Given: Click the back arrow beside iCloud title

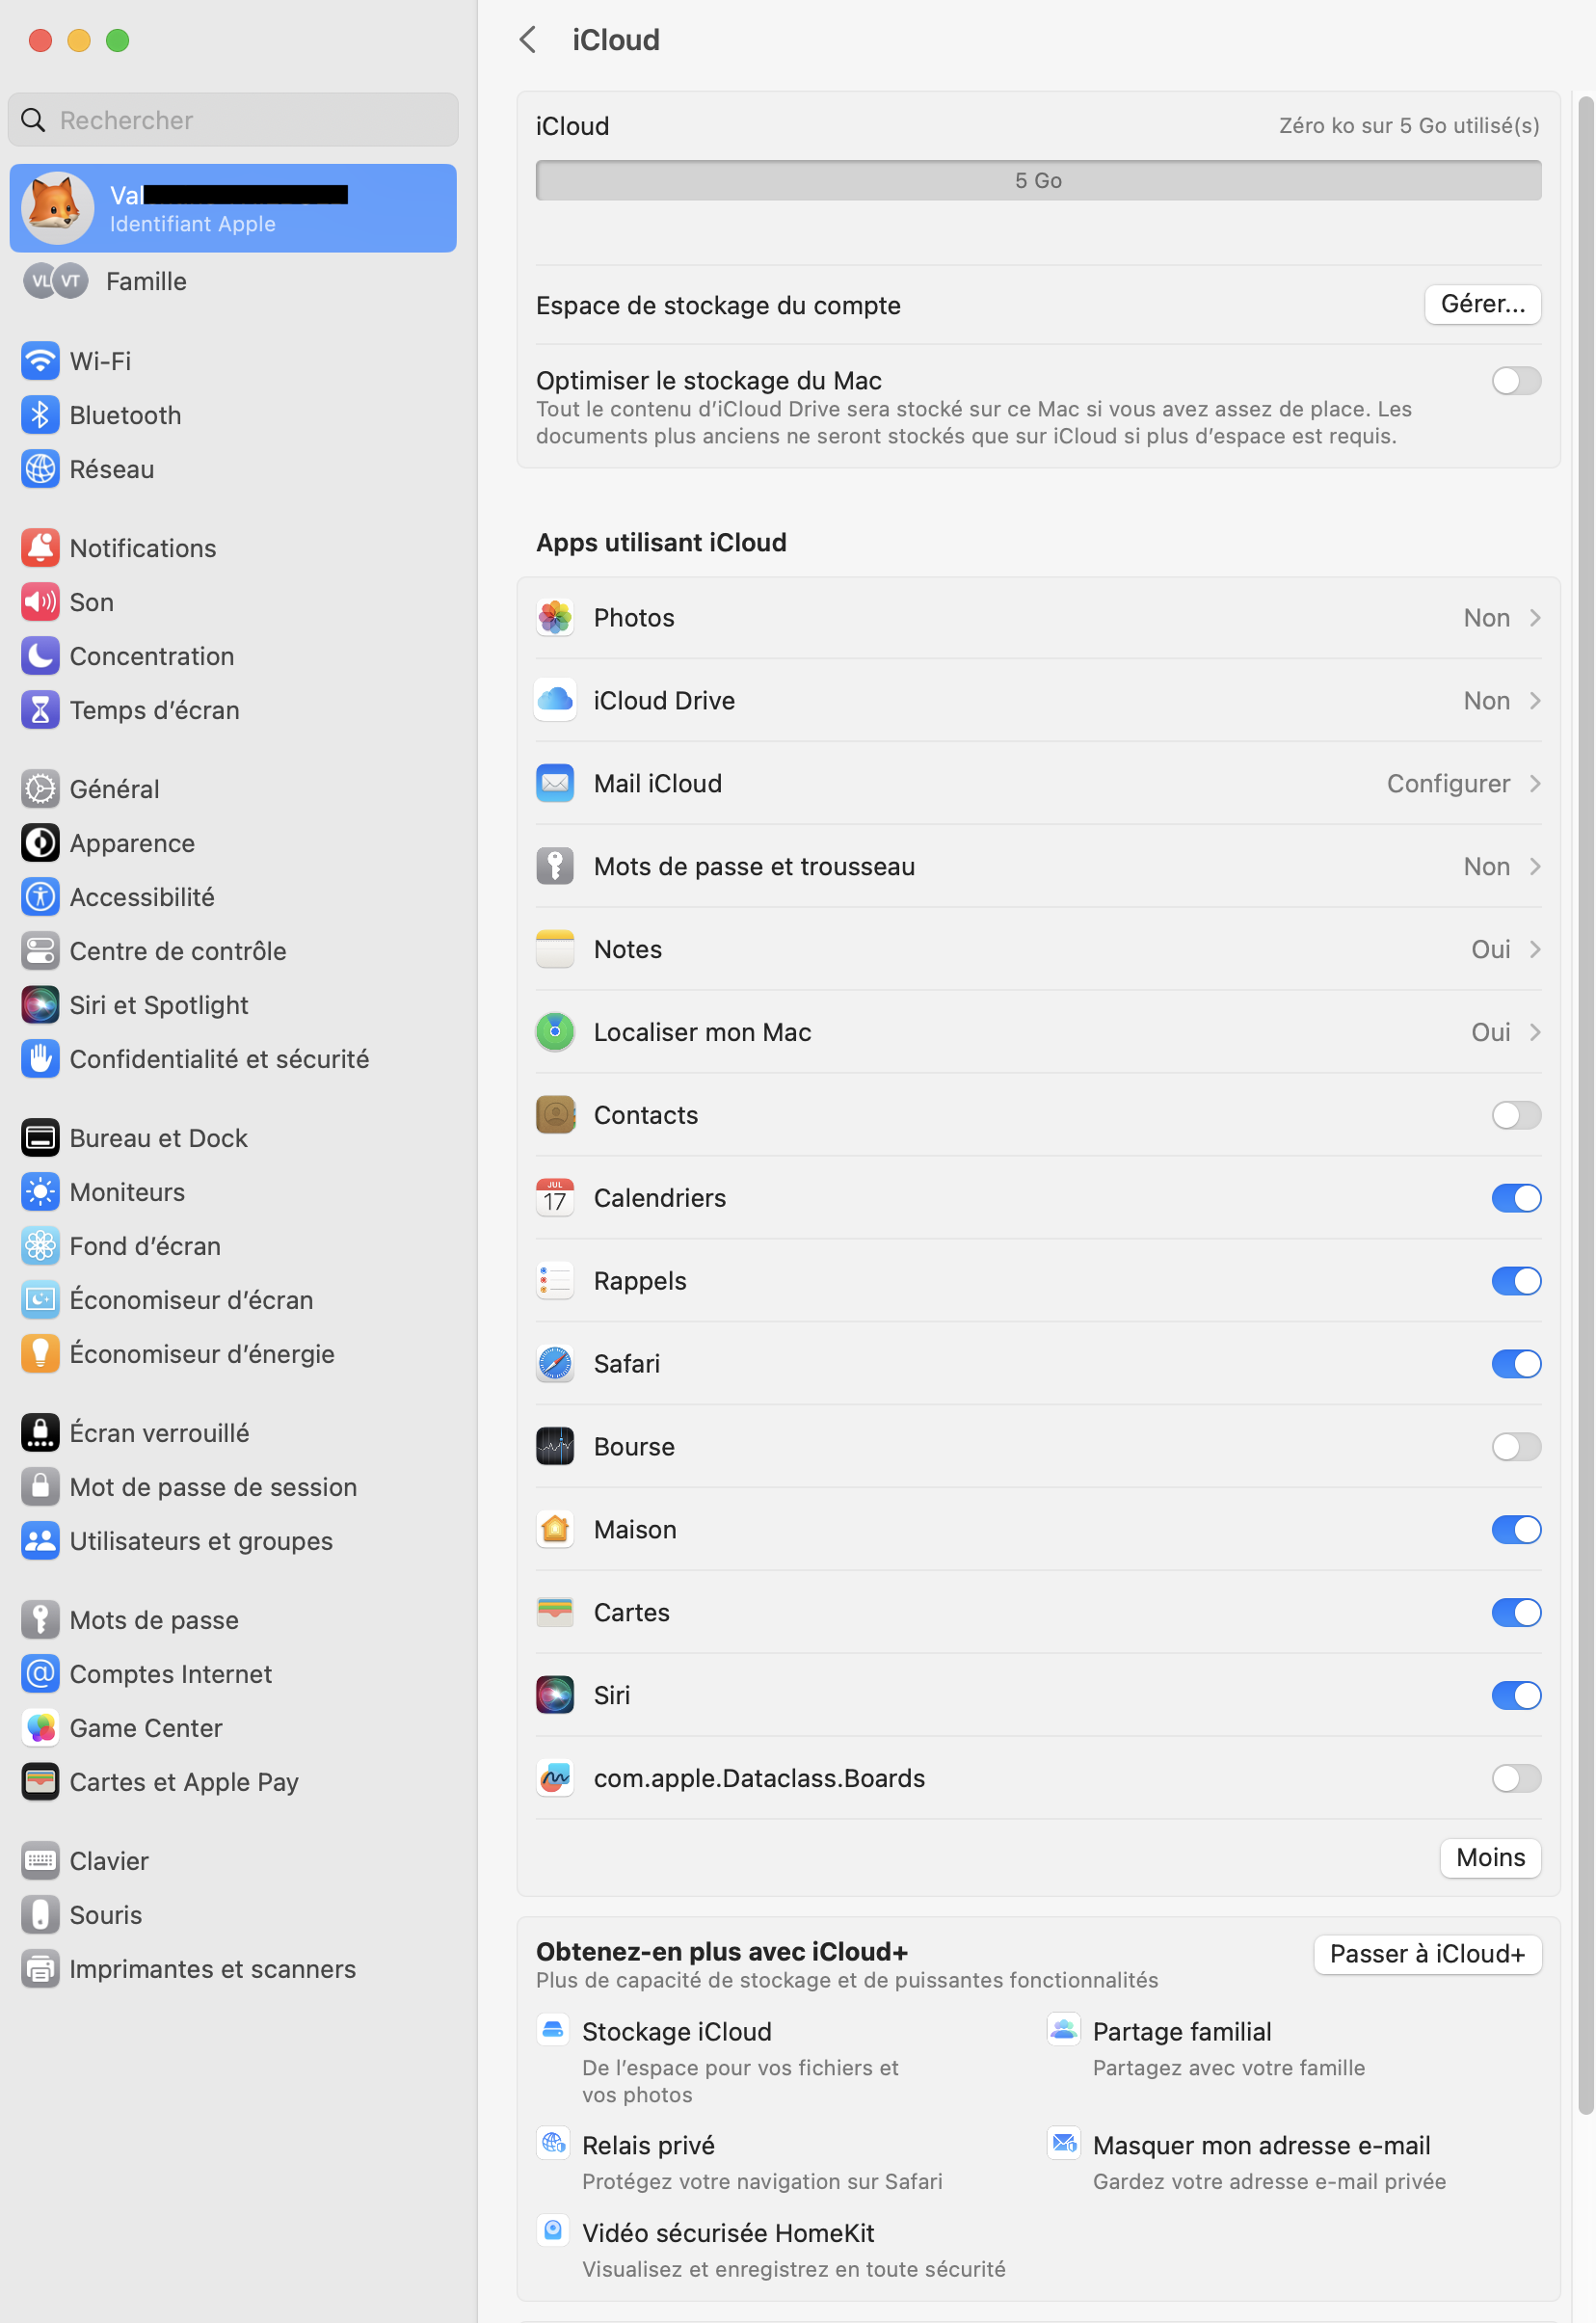Looking at the screenshot, I should pos(528,40).
